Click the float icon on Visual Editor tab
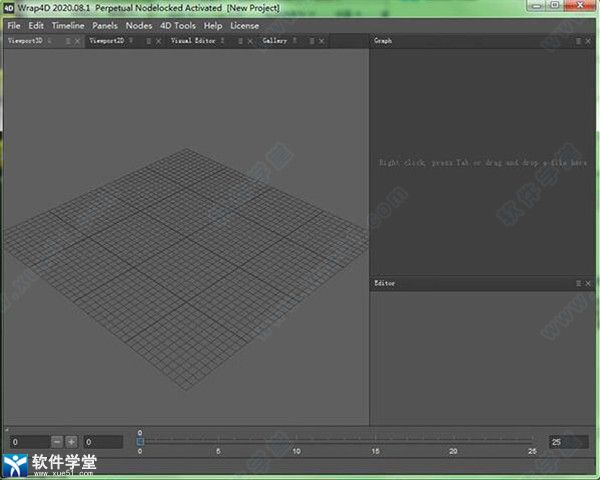The width and height of the screenshot is (600, 480). point(240,41)
